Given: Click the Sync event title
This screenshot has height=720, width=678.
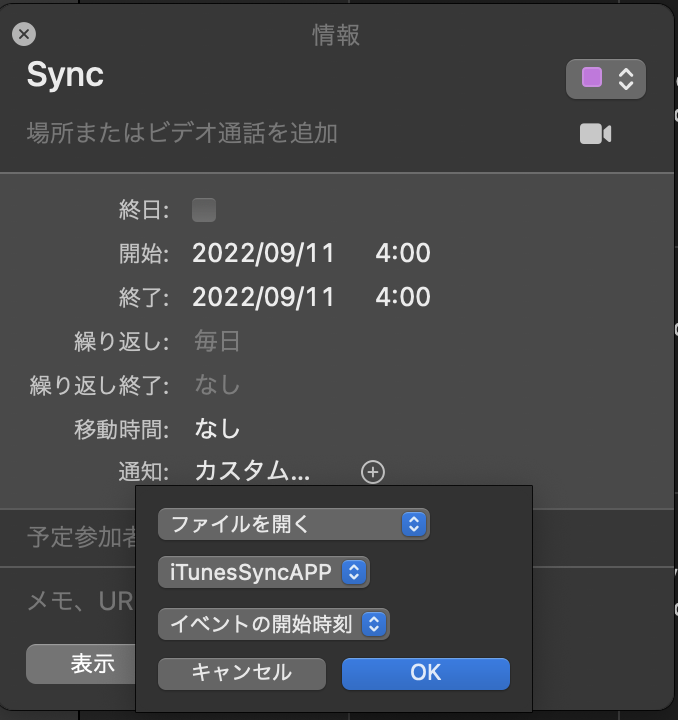Looking at the screenshot, I should tap(65, 76).
